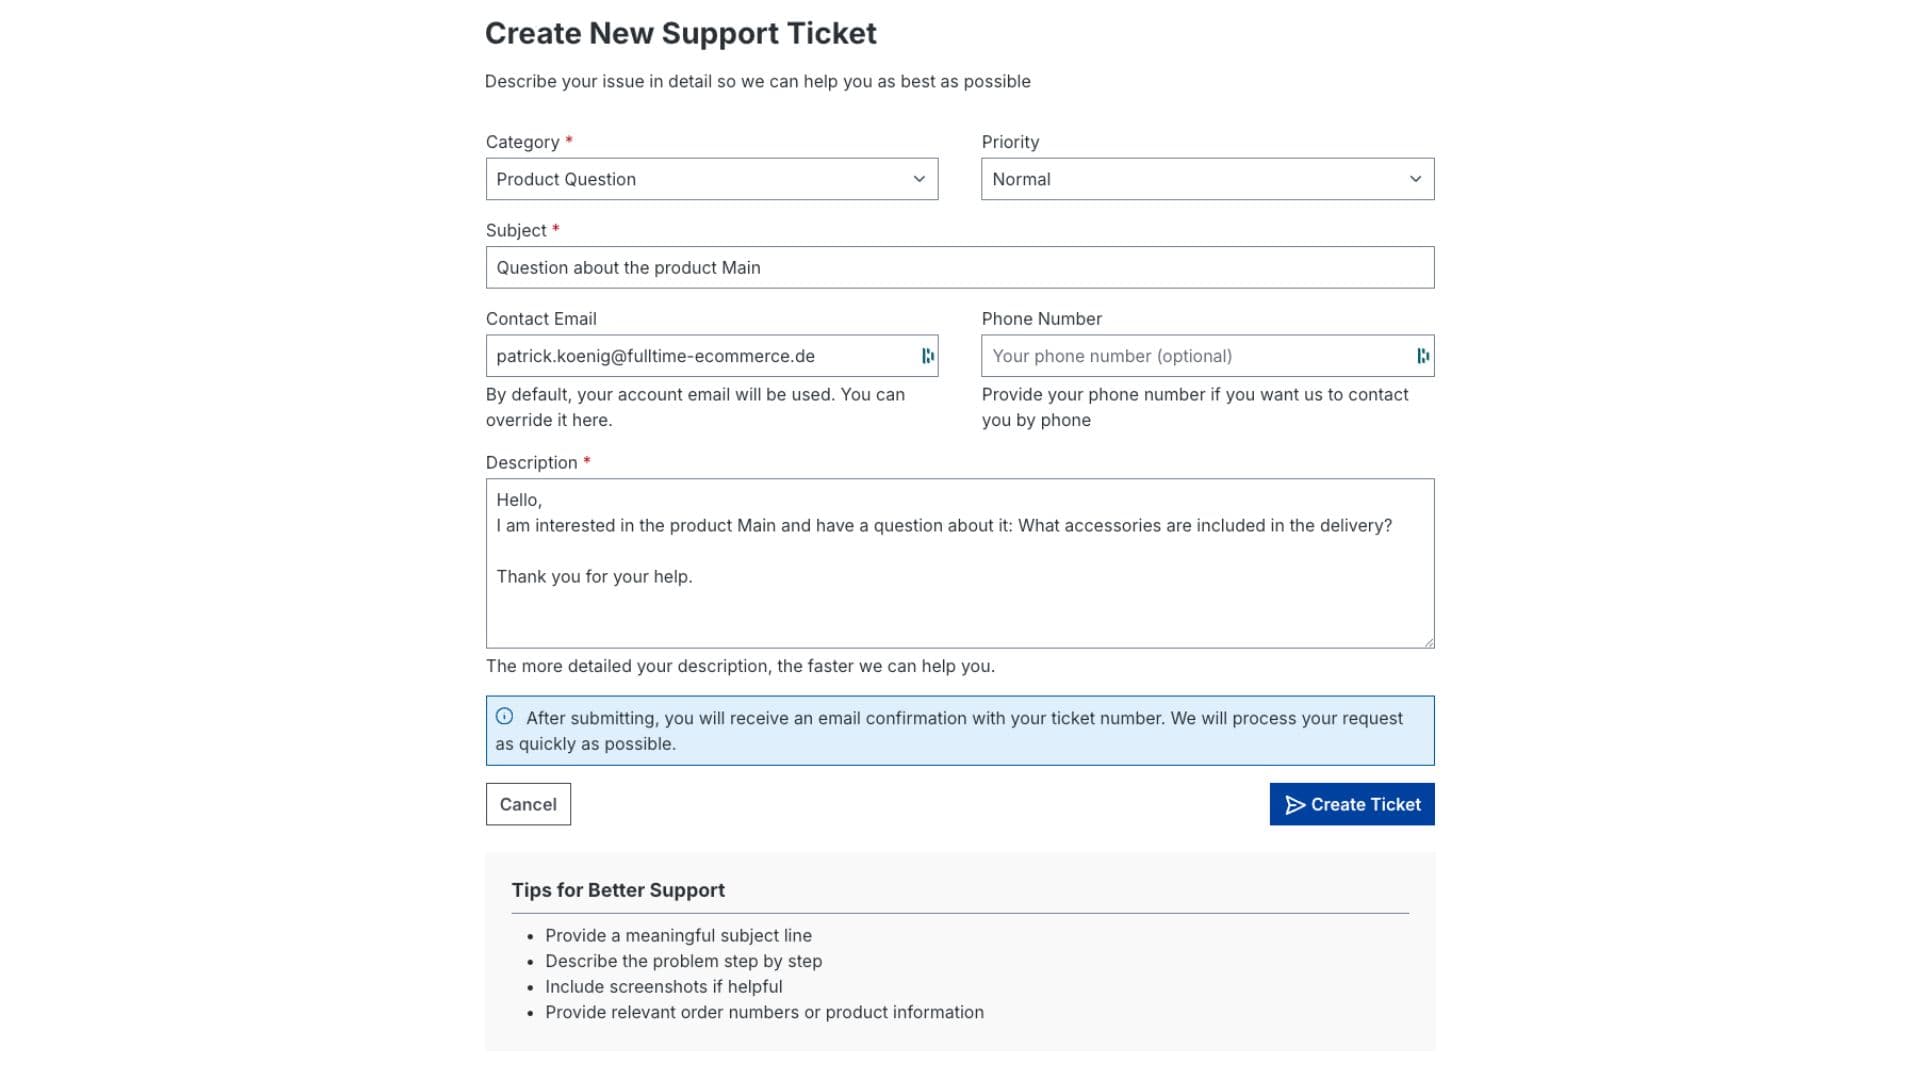Click the blue email confirmation notice banner
Image resolution: width=1920 pixels, height=1080 pixels.
point(959,730)
